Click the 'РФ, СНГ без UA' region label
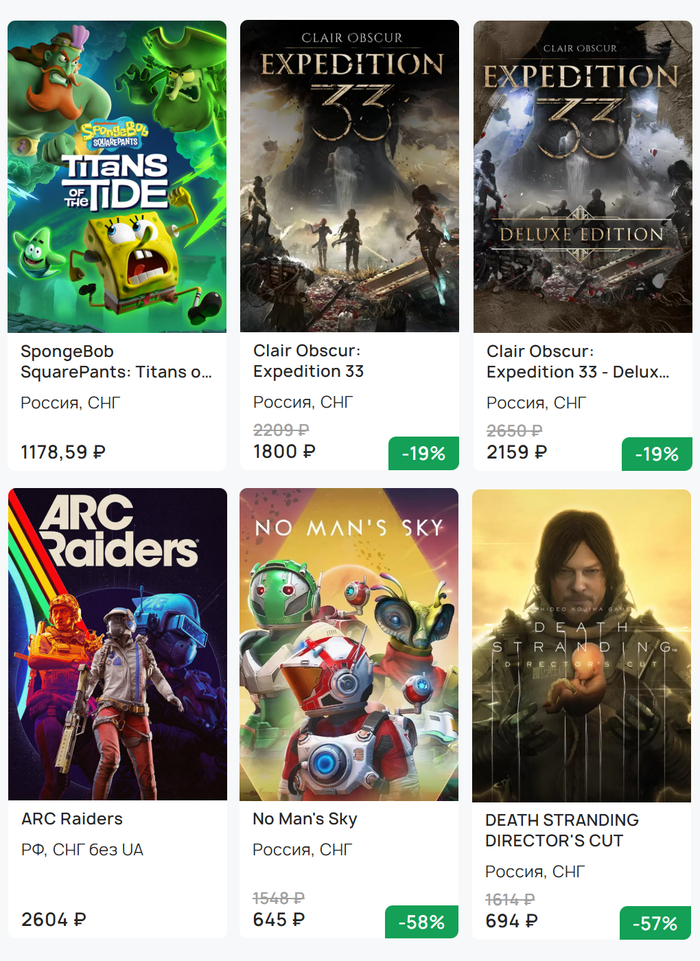 click(x=82, y=850)
